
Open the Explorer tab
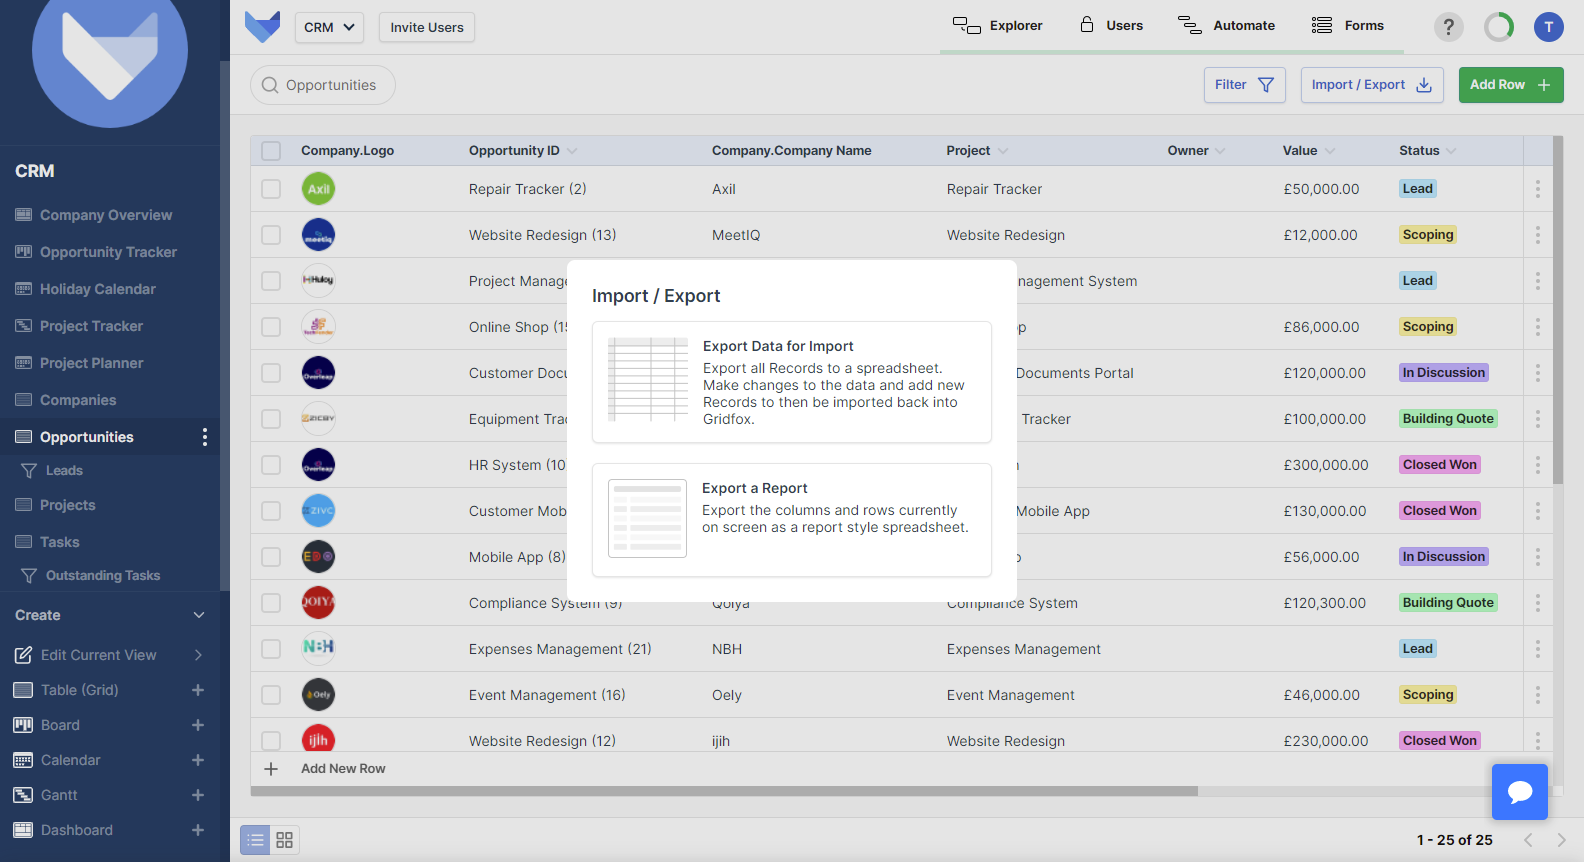pyautogui.click(x=997, y=26)
